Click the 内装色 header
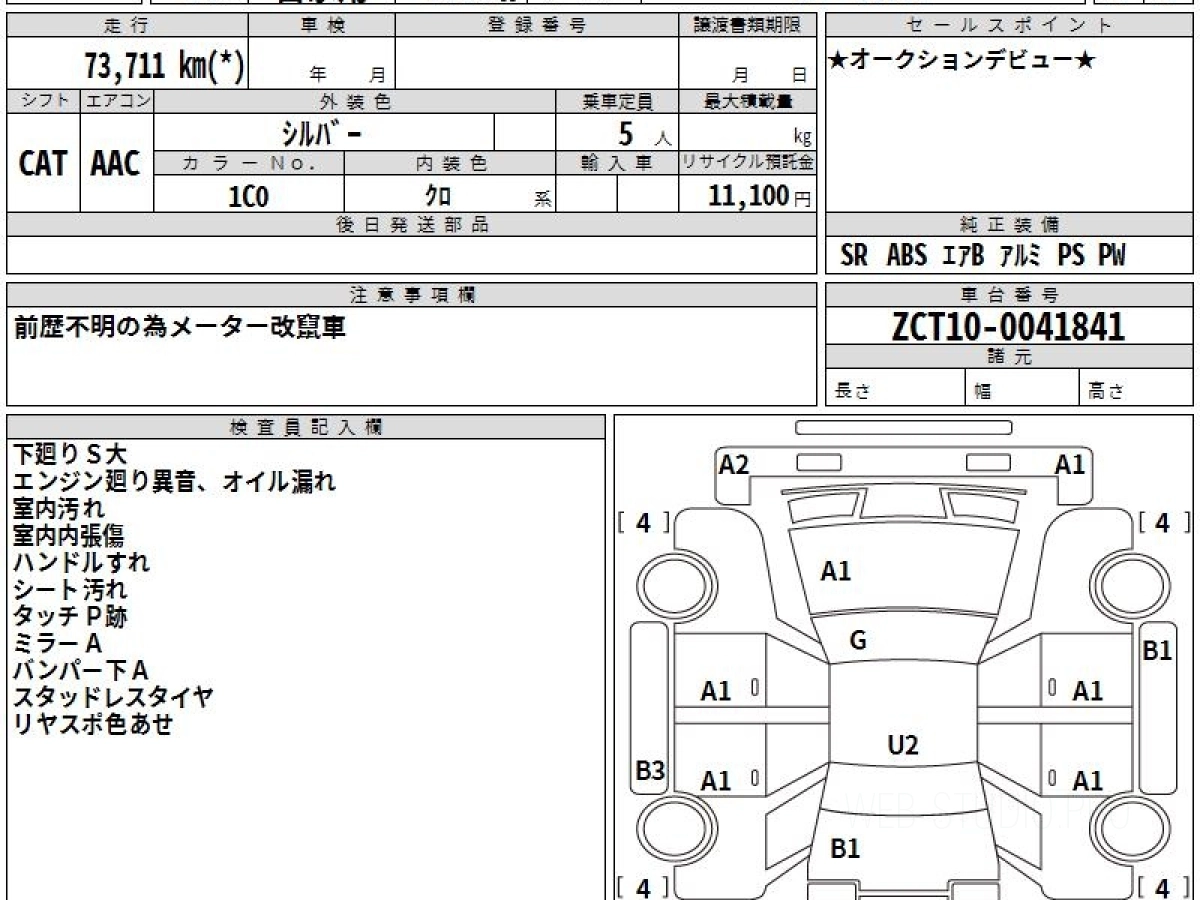The height and width of the screenshot is (900, 1200). [450, 163]
